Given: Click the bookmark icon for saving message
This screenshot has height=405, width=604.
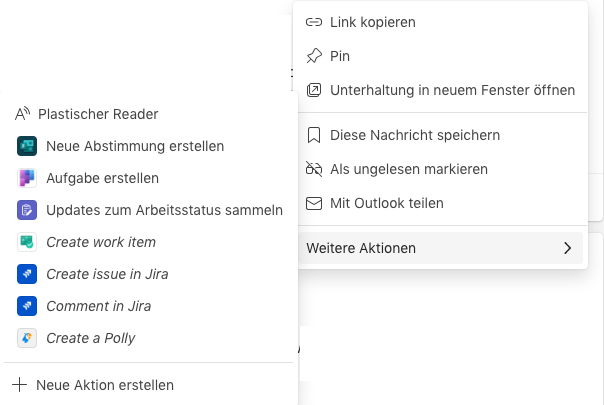Looking at the screenshot, I should pyautogui.click(x=314, y=135).
